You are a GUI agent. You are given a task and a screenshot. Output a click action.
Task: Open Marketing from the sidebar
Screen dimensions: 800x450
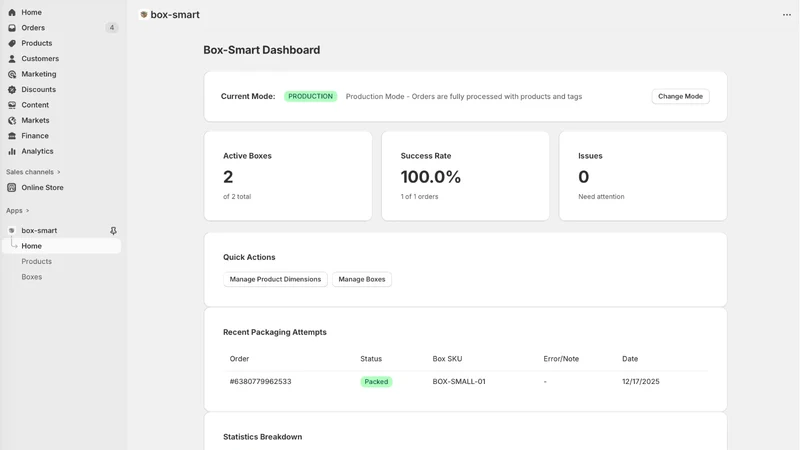39,74
